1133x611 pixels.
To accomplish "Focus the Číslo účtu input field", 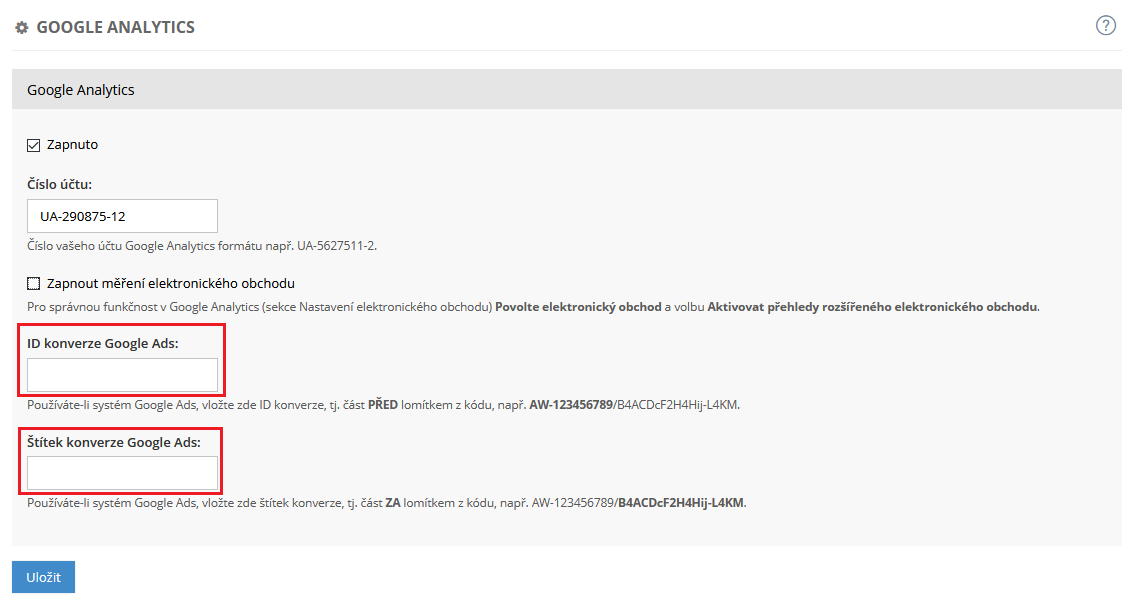I will click(x=122, y=216).
